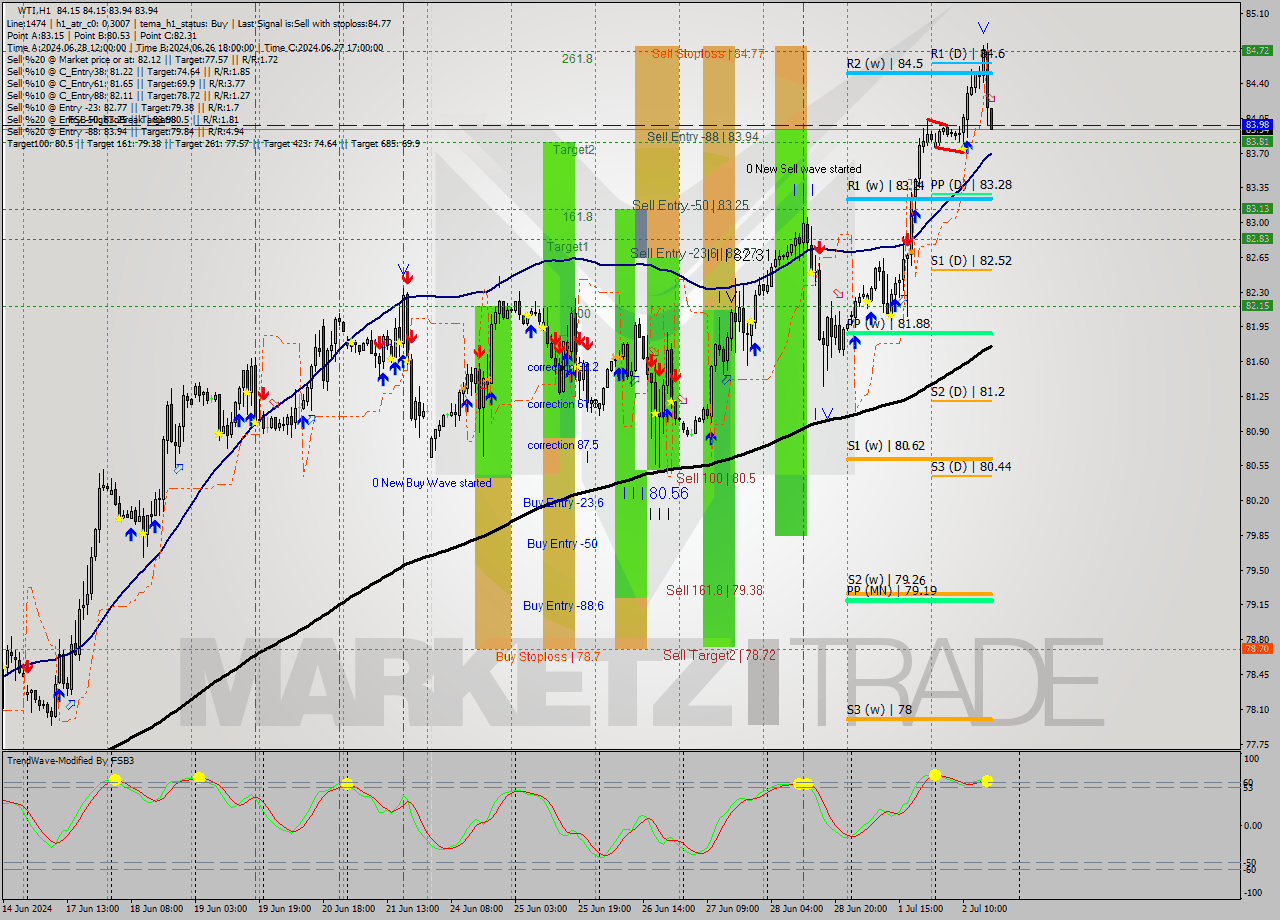Viewport: 1280px width, 920px height.
Task: Click the green 84.72 price tag on the price axis
Action: tap(1257, 50)
